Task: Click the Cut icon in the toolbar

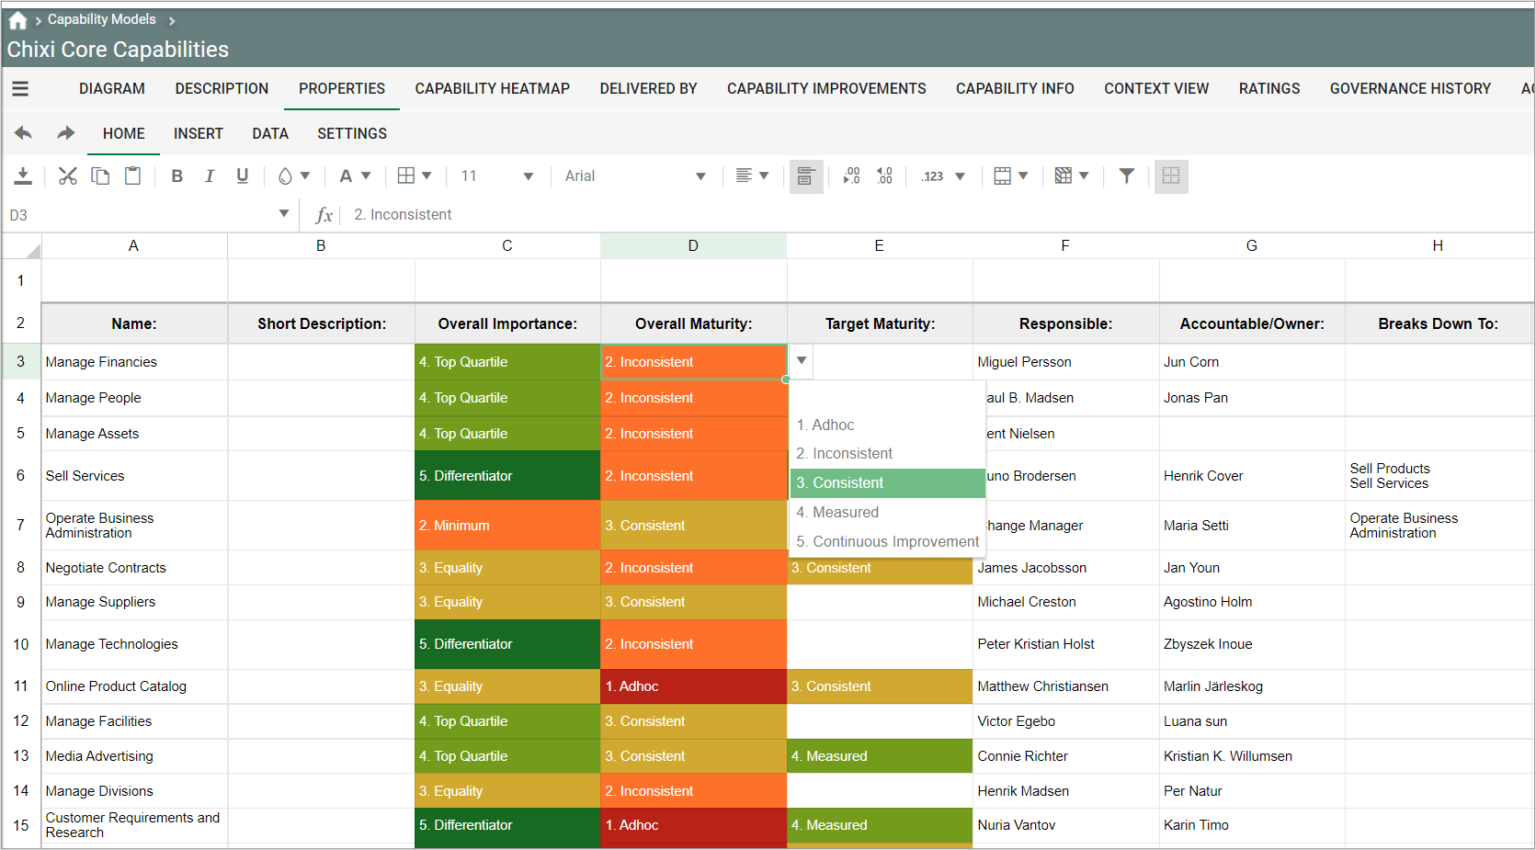Action: (66, 175)
